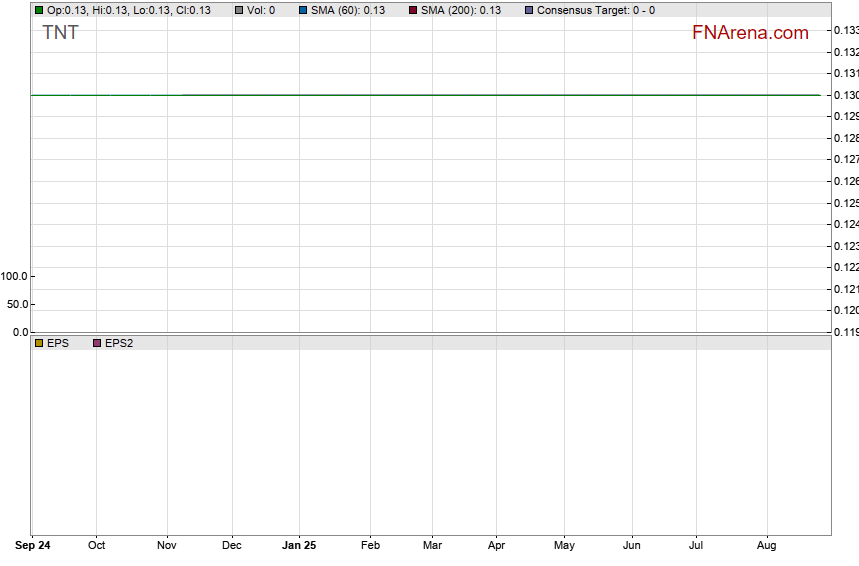Select the Apr month on the time axis
The image size is (859, 566).
[497, 546]
